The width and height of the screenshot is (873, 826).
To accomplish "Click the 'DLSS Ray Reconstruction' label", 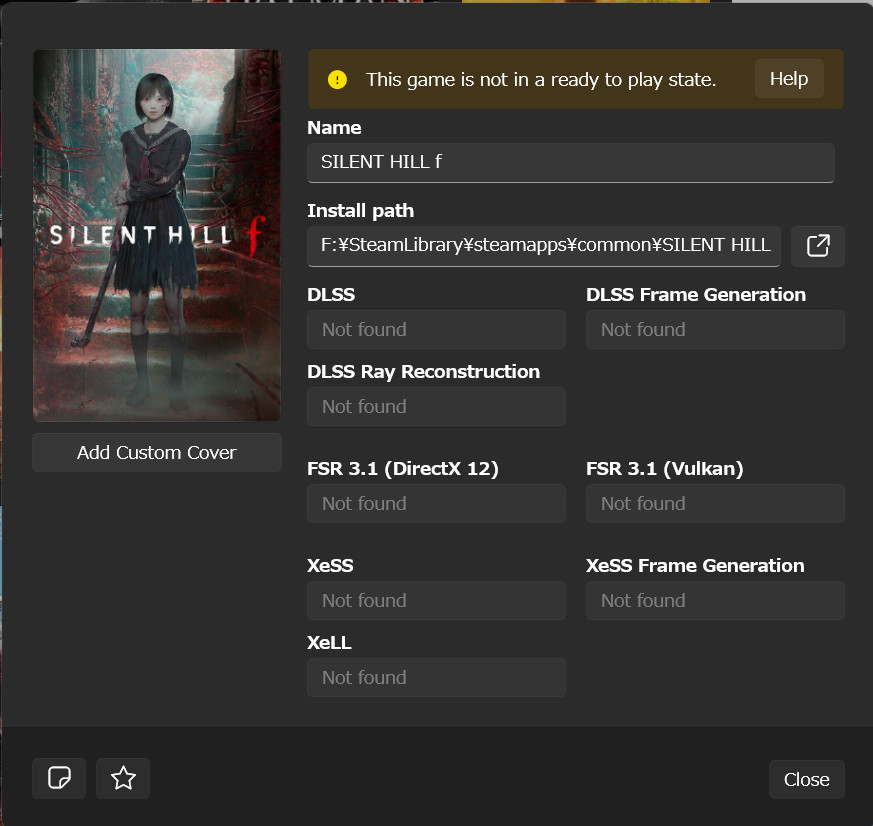I will click(x=423, y=372).
